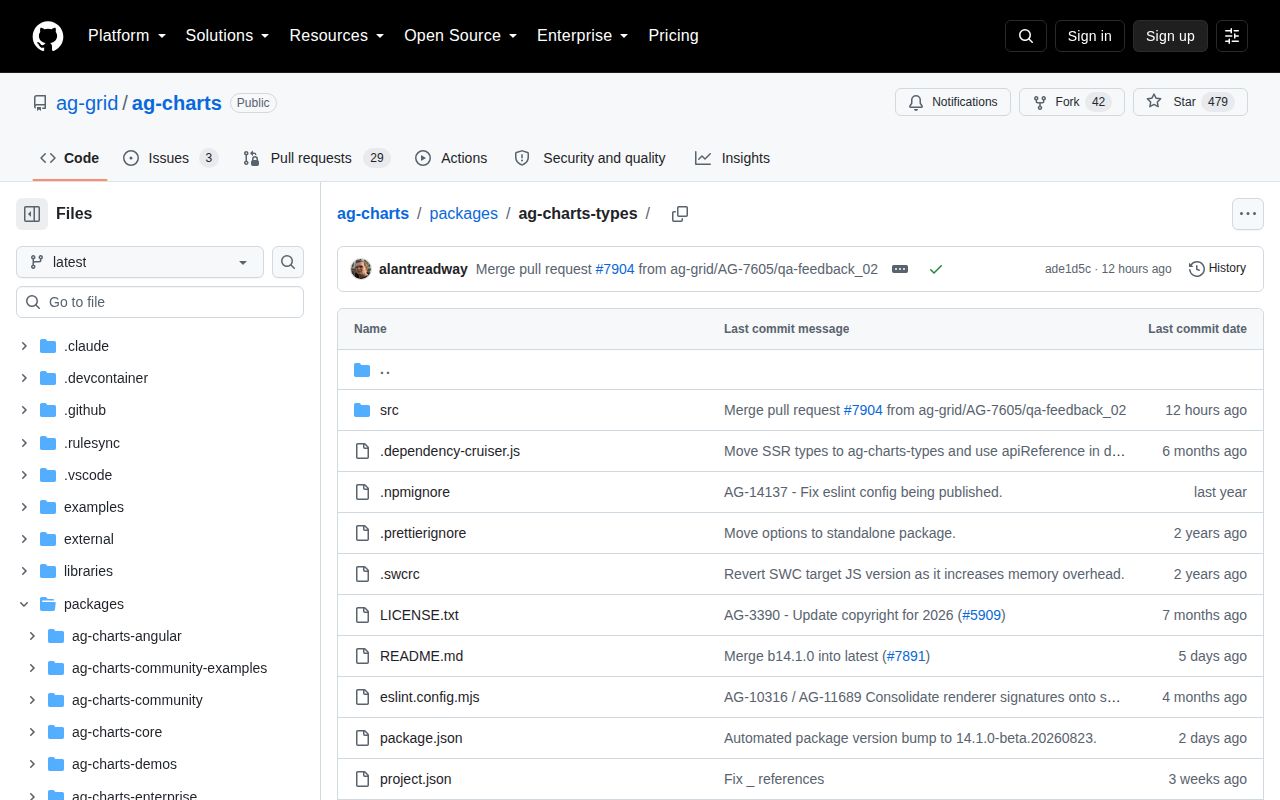Open History for this folder
The image size is (1280, 800).
(x=1217, y=268)
